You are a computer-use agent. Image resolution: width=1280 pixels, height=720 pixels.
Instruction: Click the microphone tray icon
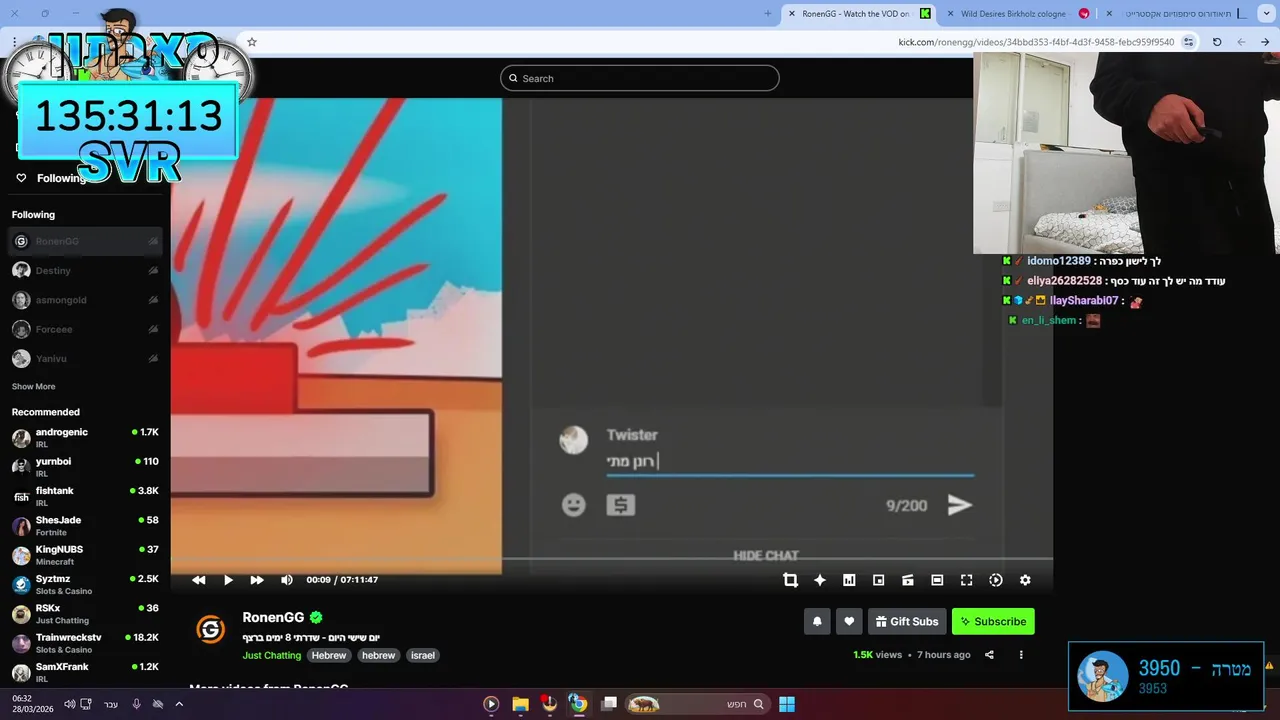(x=136, y=704)
